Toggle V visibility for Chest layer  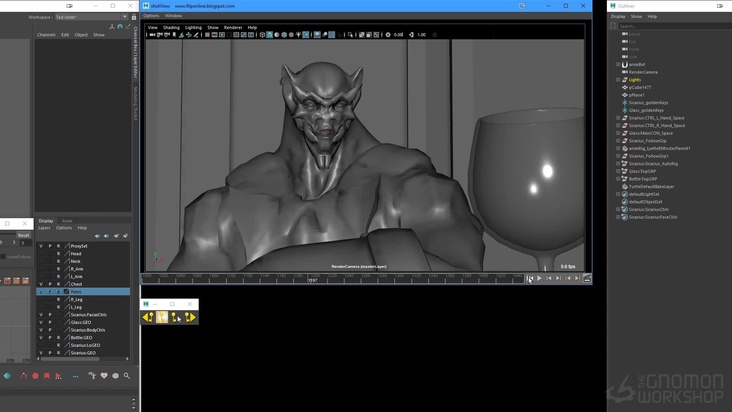[41, 284]
